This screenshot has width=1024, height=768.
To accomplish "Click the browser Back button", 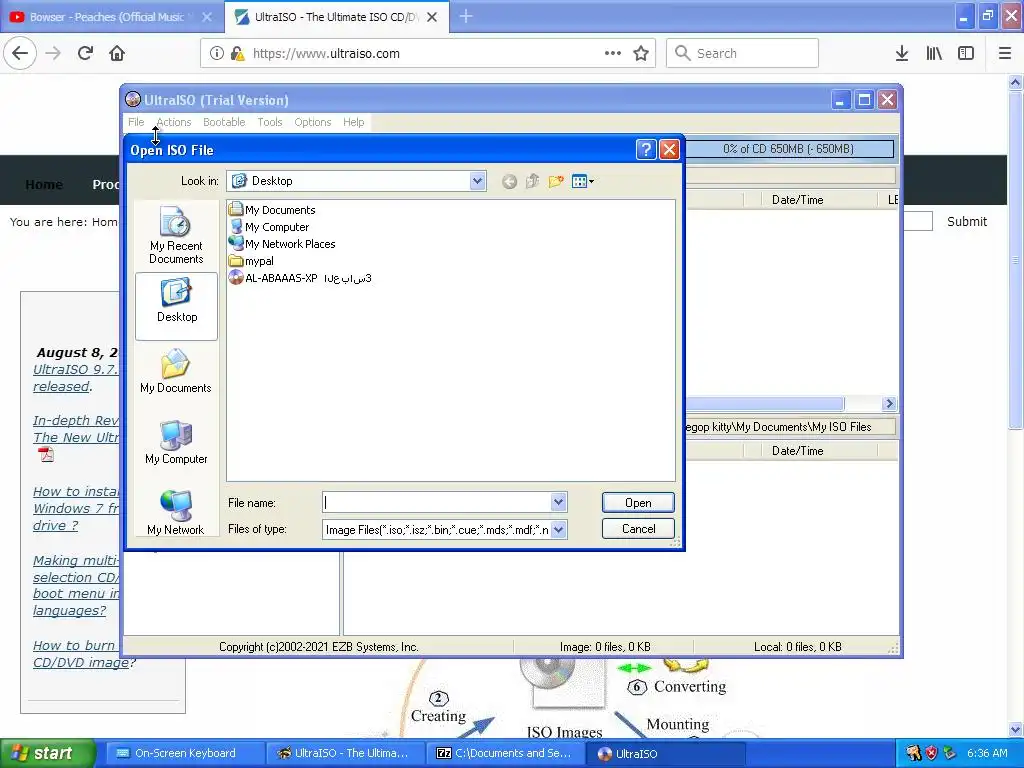I will coord(20,54).
